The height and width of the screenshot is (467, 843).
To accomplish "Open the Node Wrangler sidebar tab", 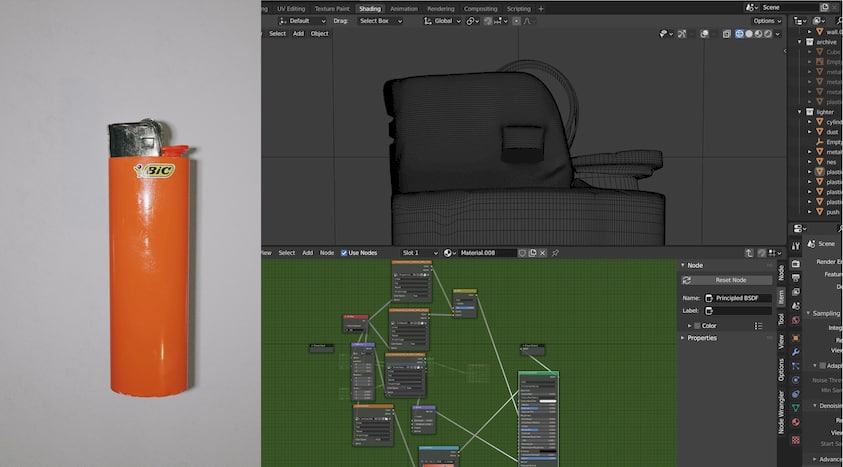I will click(x=781, y=411).
